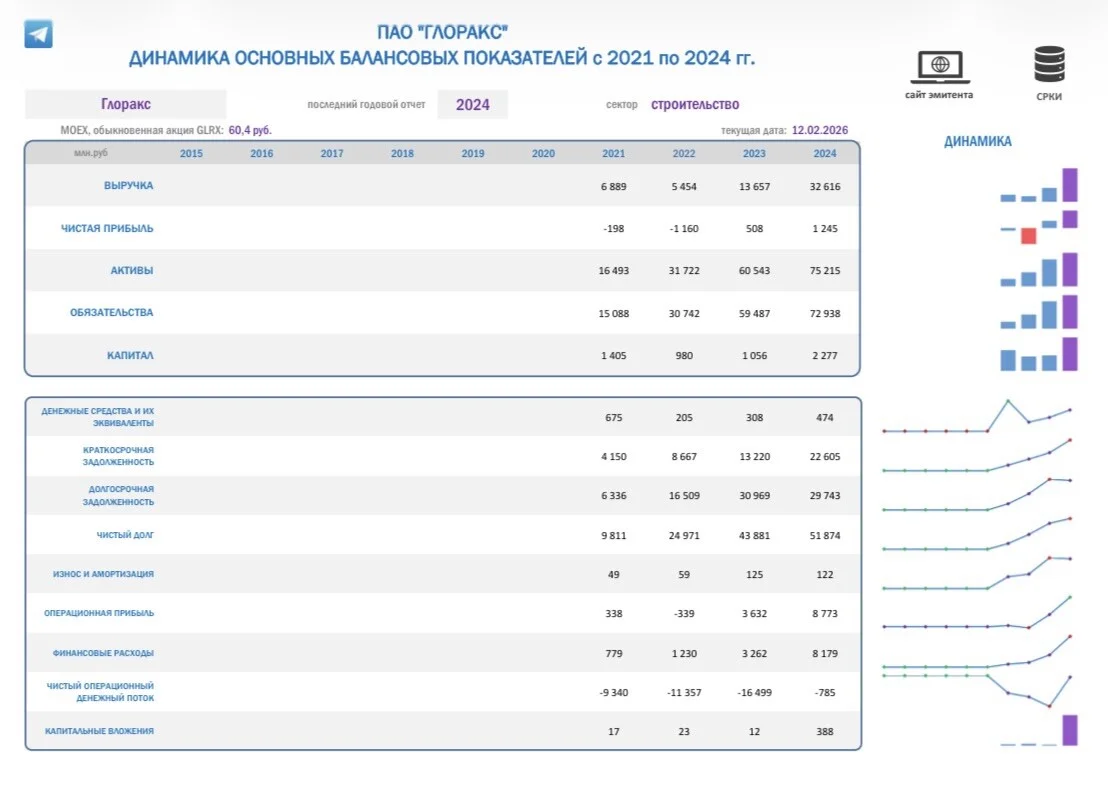Select the 2015 column header
Viewport: 1108px width, 787px height.
point(191,153)
